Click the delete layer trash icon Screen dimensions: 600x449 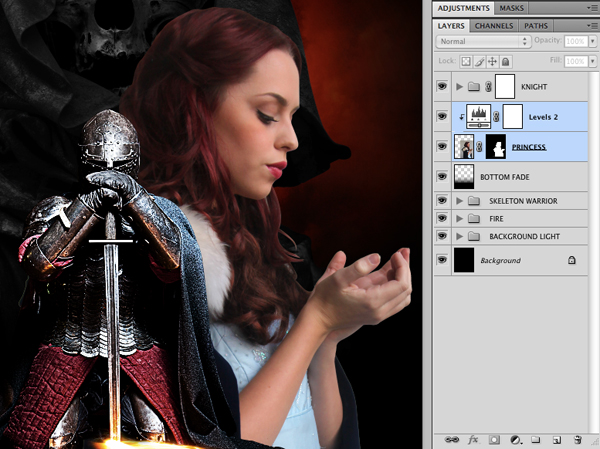[578, 439]
